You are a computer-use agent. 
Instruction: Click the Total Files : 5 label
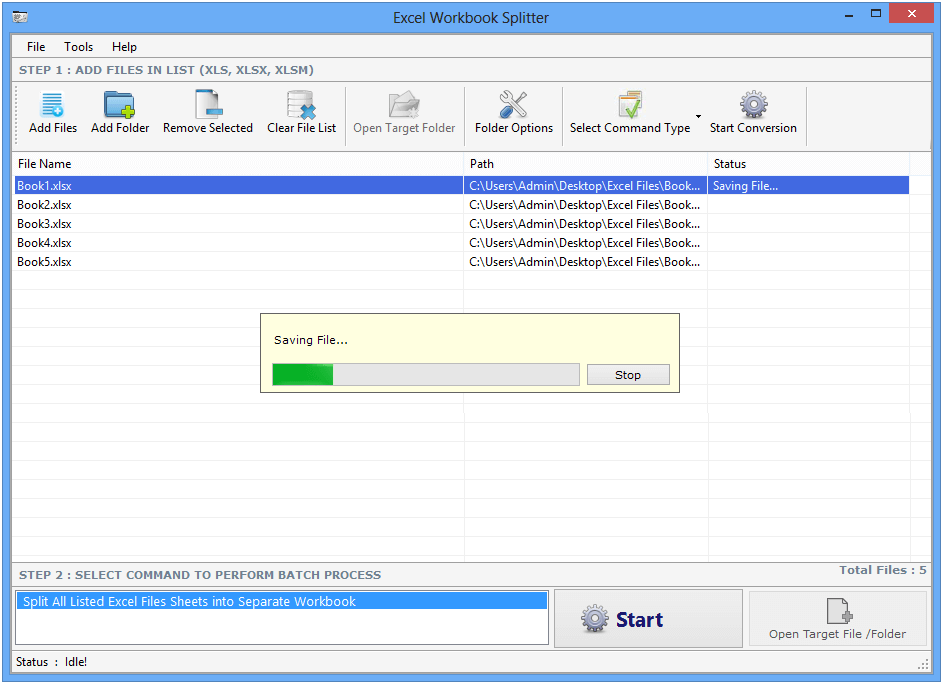click(882, 570)
